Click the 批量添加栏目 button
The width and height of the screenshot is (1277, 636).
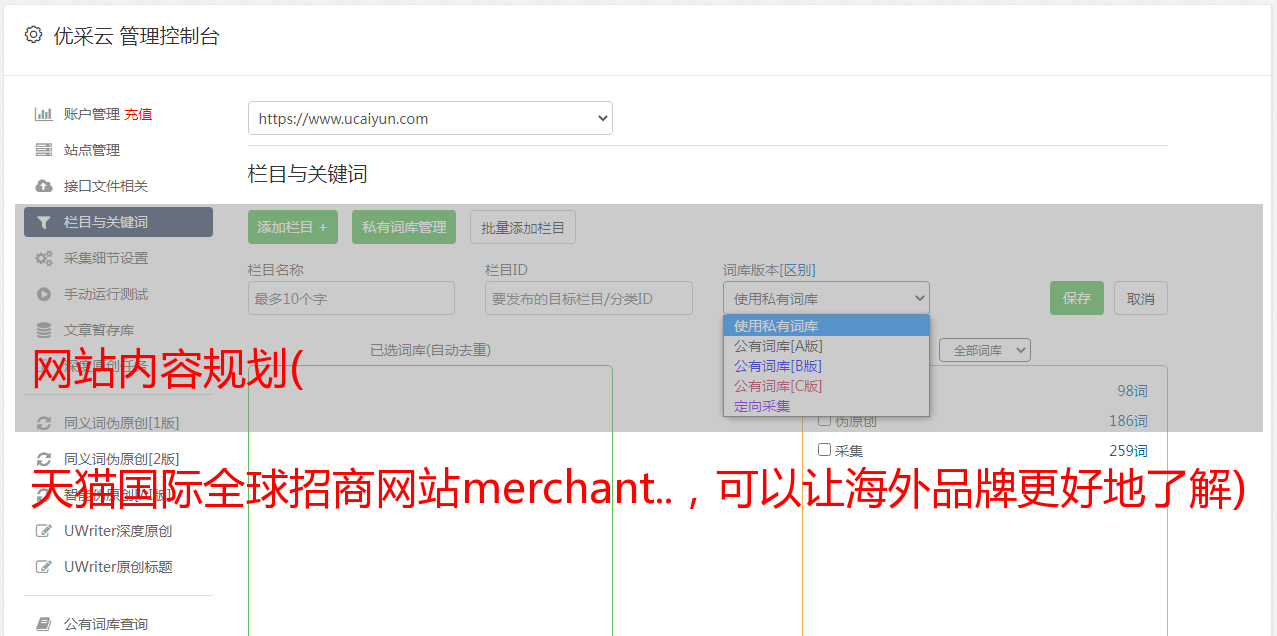click(523, 227)
